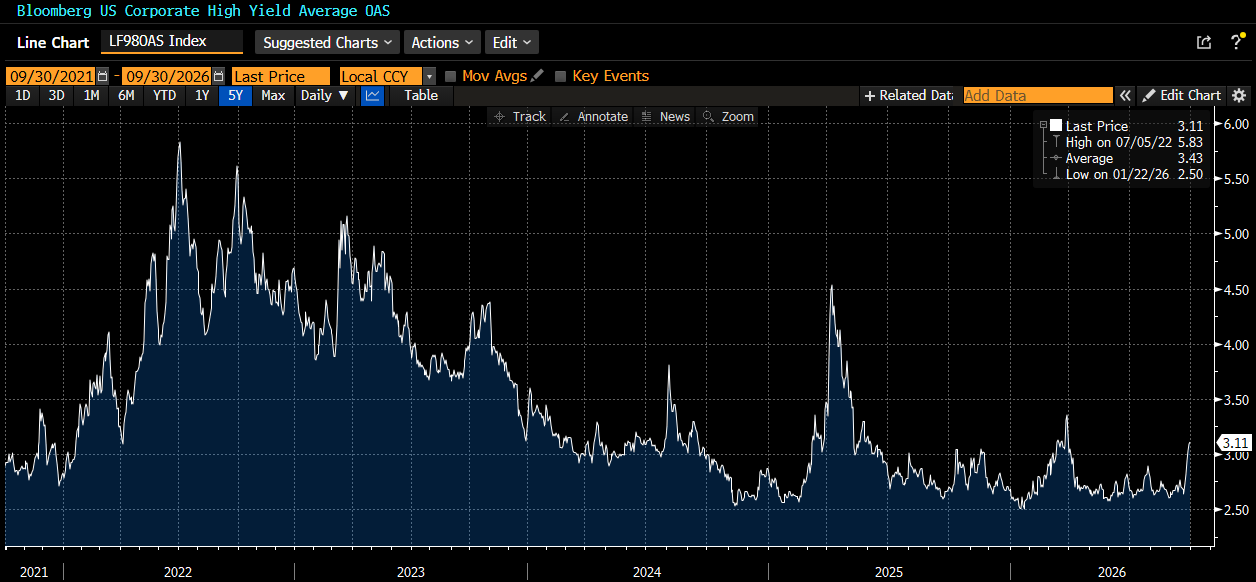Expand the Local CCY currency dropdown arrow
The image size is (1256, 582).
coord(429,76)
